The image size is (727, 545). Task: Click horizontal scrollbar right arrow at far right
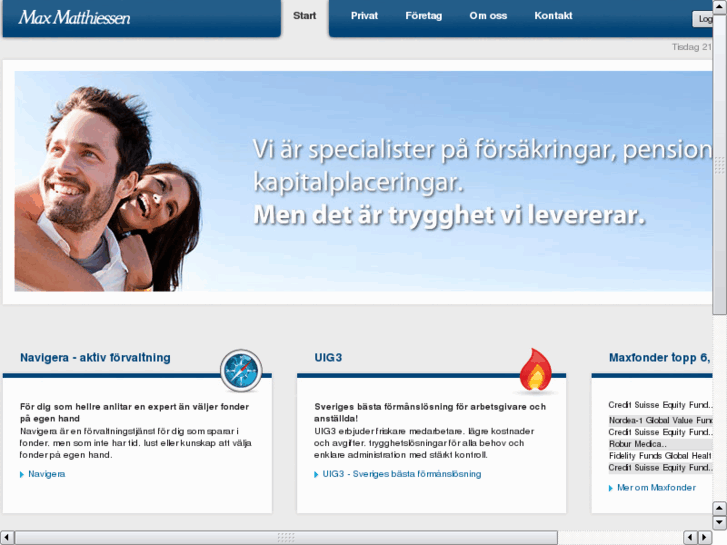(705, 538)
